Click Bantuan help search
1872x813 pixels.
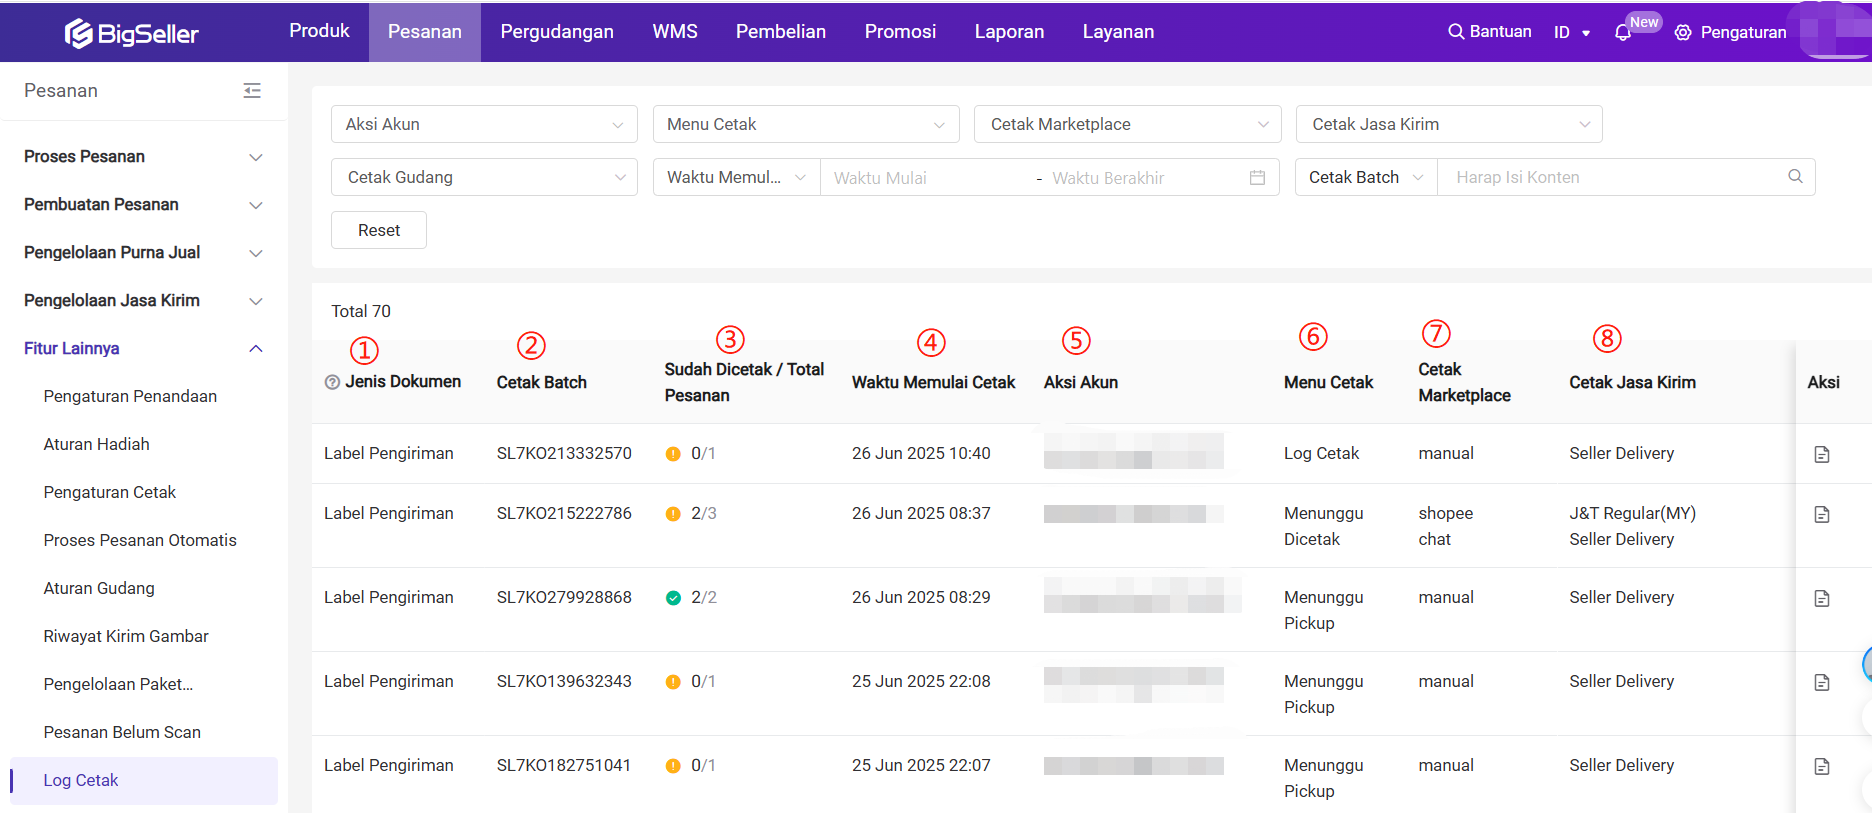click(1490, 32)
